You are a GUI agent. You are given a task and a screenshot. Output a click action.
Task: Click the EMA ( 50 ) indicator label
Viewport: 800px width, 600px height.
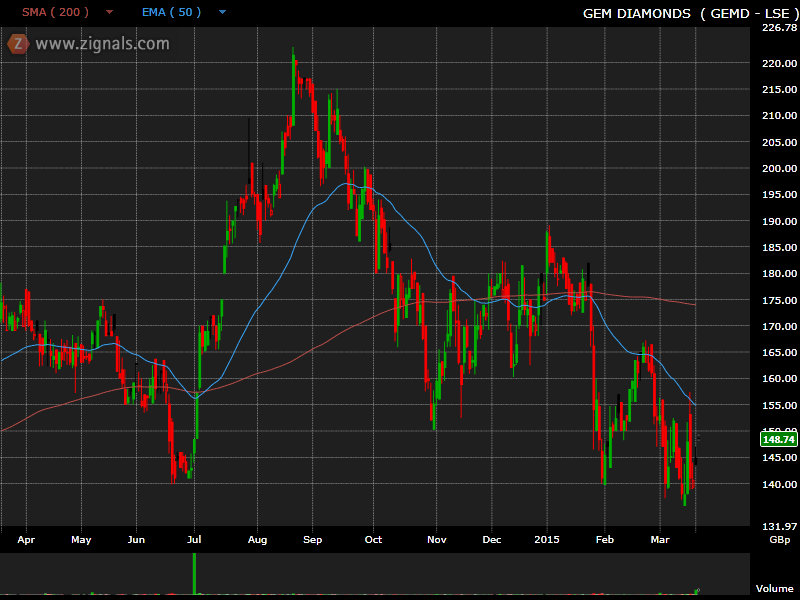click(171, 13)
